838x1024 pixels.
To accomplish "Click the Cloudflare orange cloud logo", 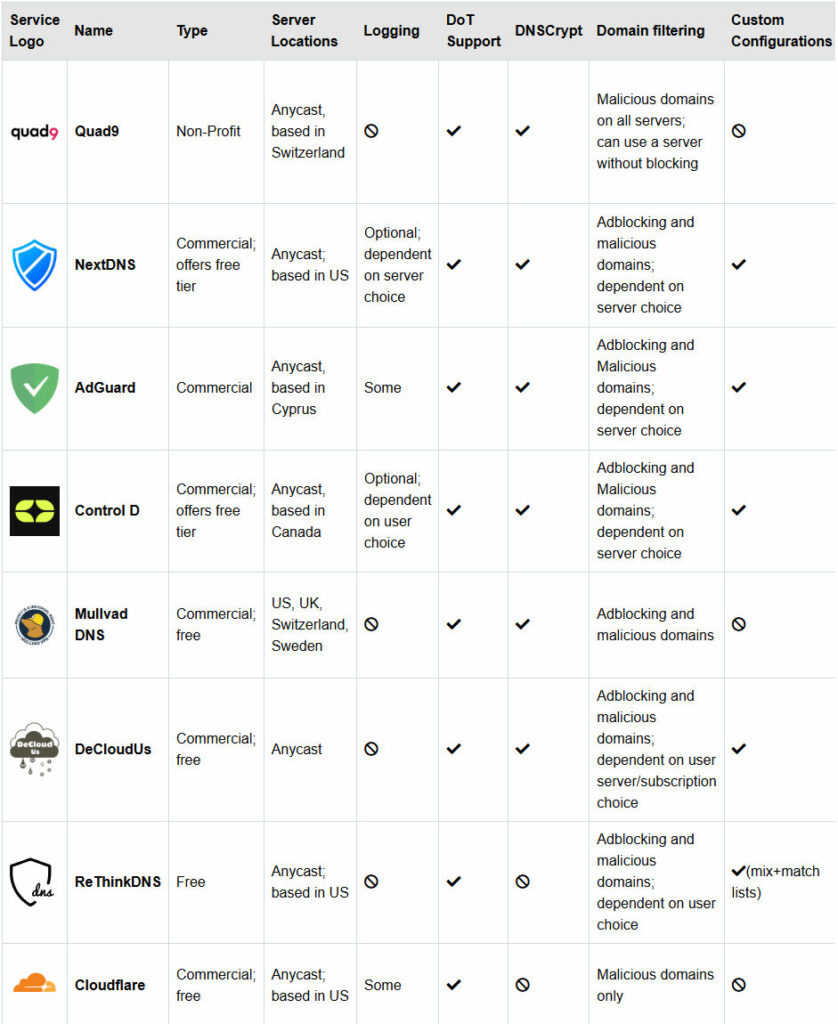I will 35,984.
